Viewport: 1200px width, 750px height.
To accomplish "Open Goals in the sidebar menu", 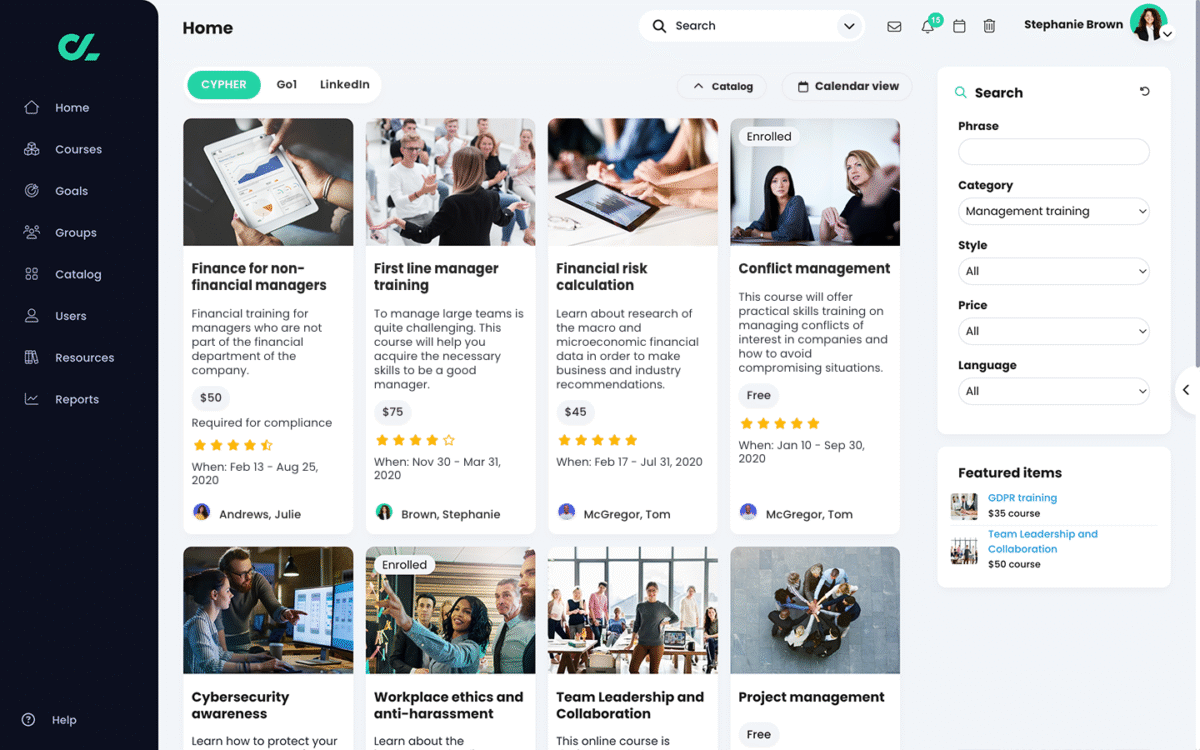I will pyautogui.click(x=72, y=191).
